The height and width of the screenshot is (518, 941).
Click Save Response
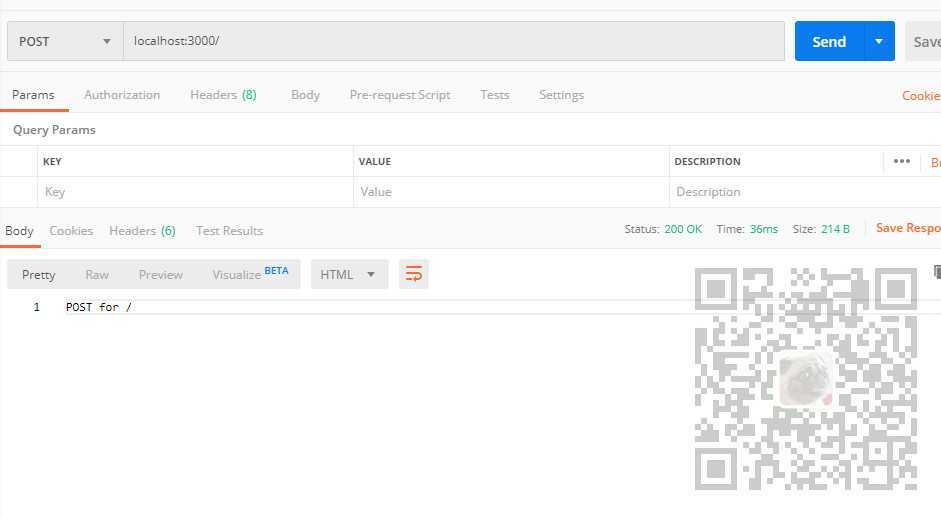click(x=908, y=228)
